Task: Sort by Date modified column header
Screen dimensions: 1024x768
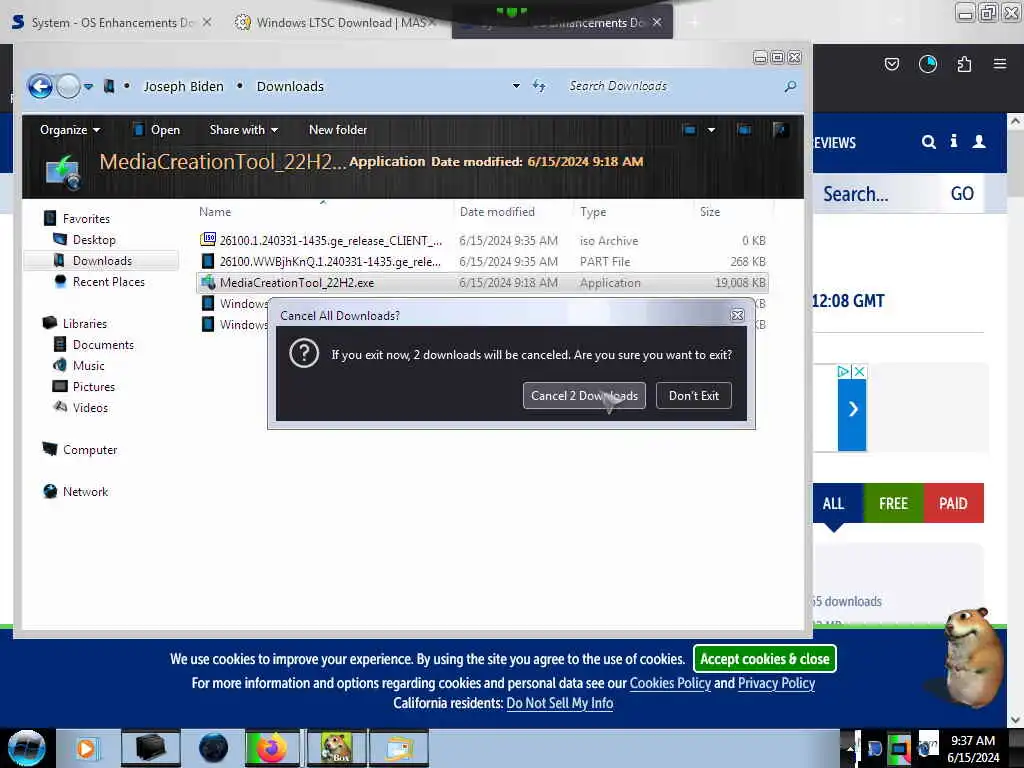Action: 497,212
